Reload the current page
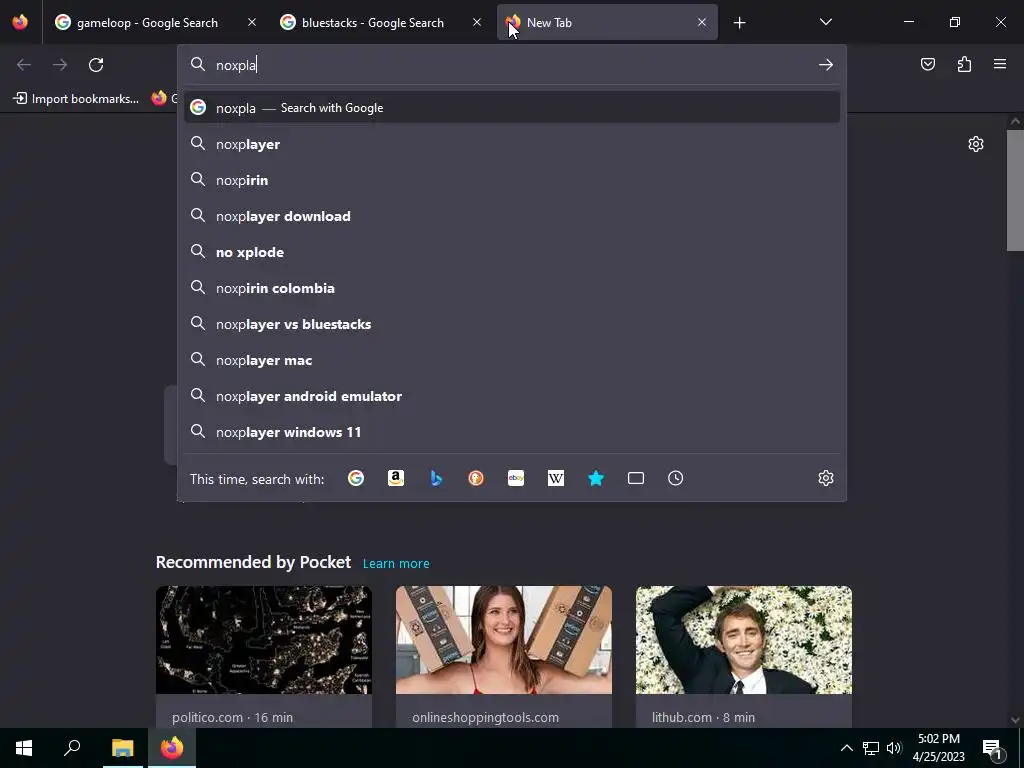This screenshot has width=1024, height=768. pos(96,65)
